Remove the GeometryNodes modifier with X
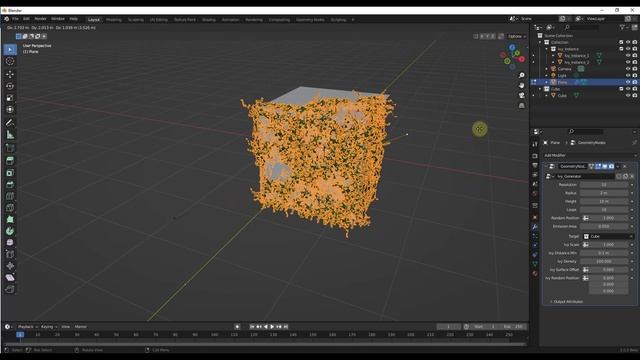This screenshot has height=360, width=640. (x=624, y=167)
